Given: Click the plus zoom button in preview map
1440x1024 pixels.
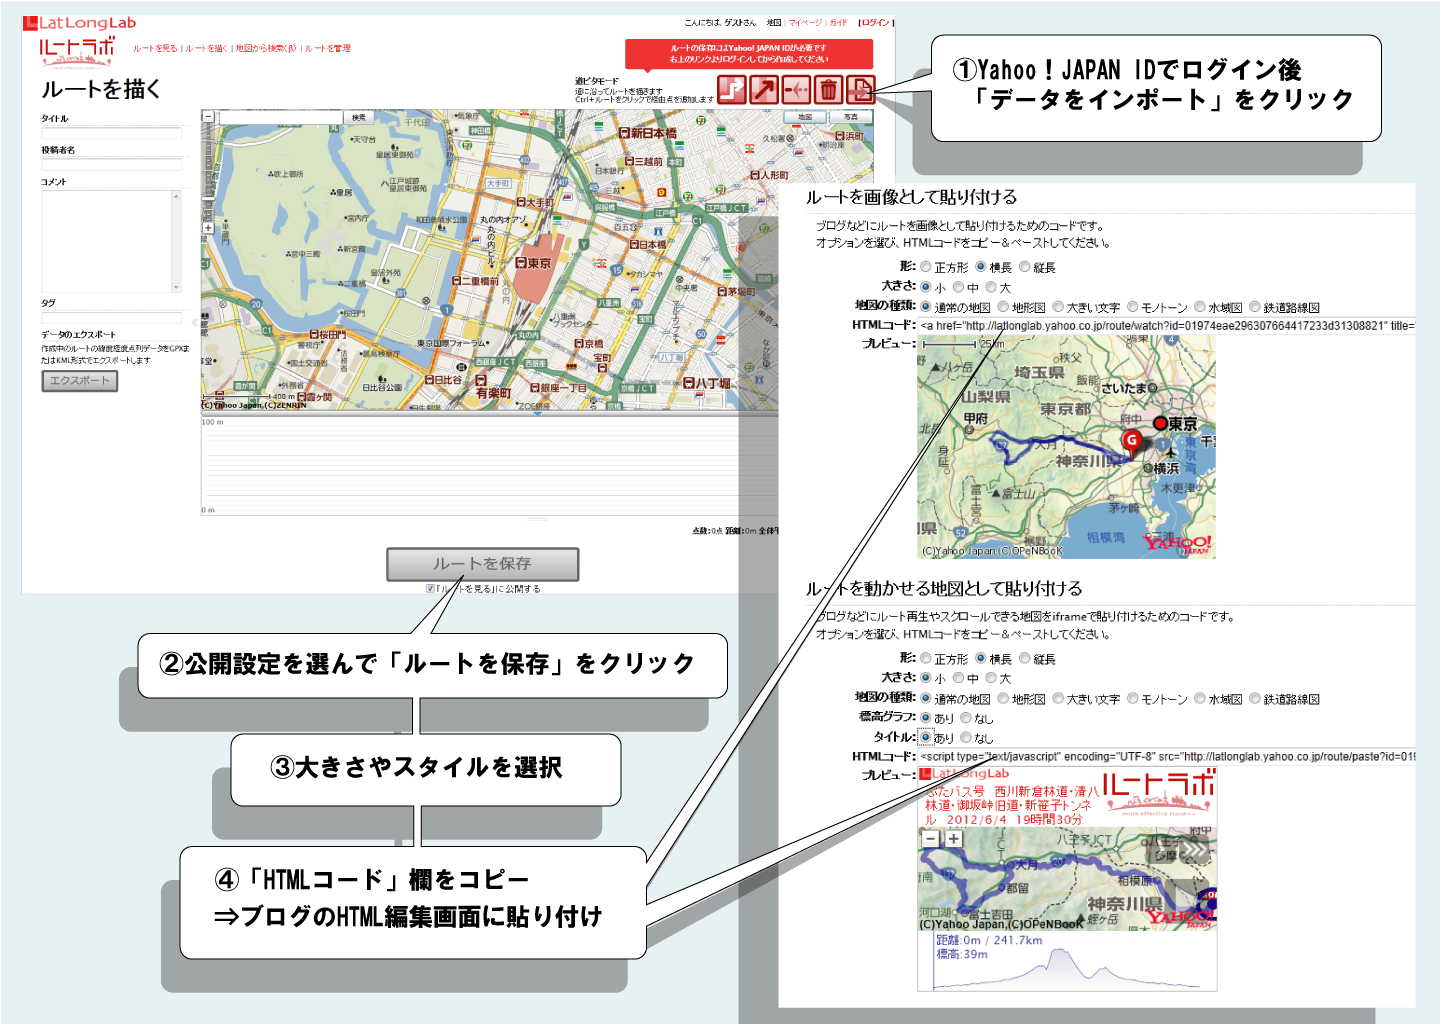Looking at the screenshot, I should tap(953, 839).
